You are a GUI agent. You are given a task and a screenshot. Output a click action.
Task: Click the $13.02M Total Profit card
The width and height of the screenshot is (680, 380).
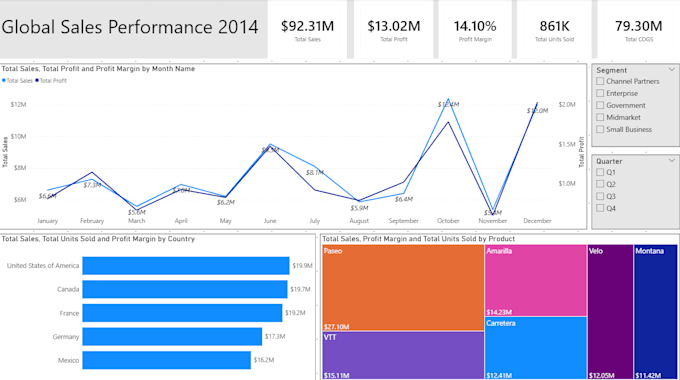pyautogui.click(x=394, y=29)
